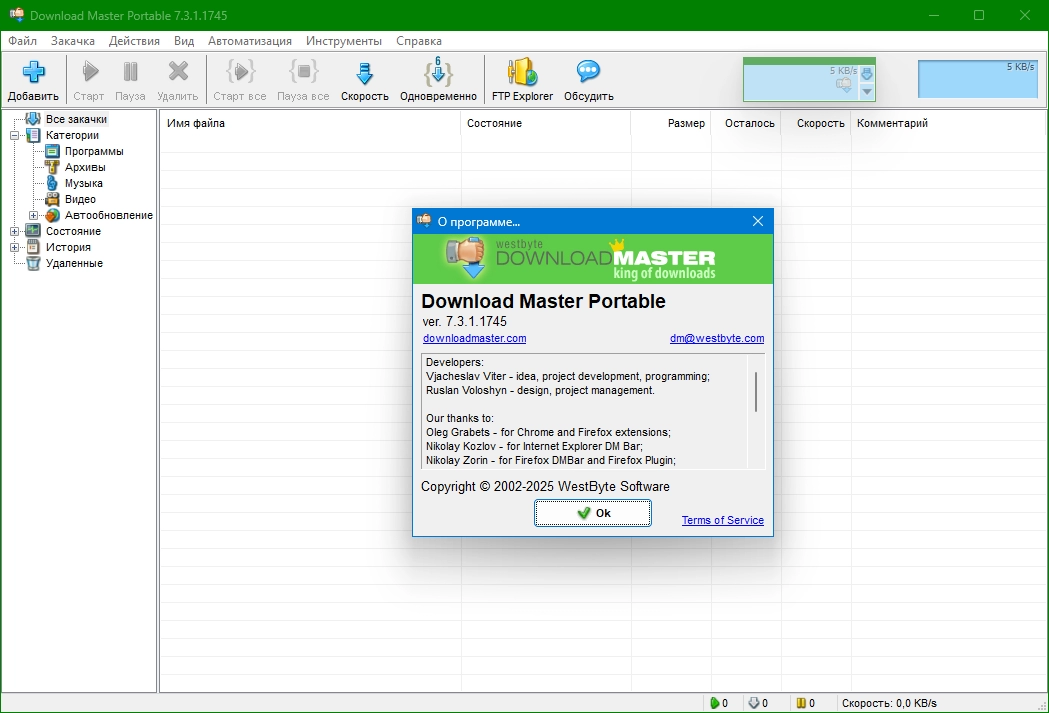The image size is (1049, 713).
Task: Close the О программе dialog
Action: click(758, 221)
